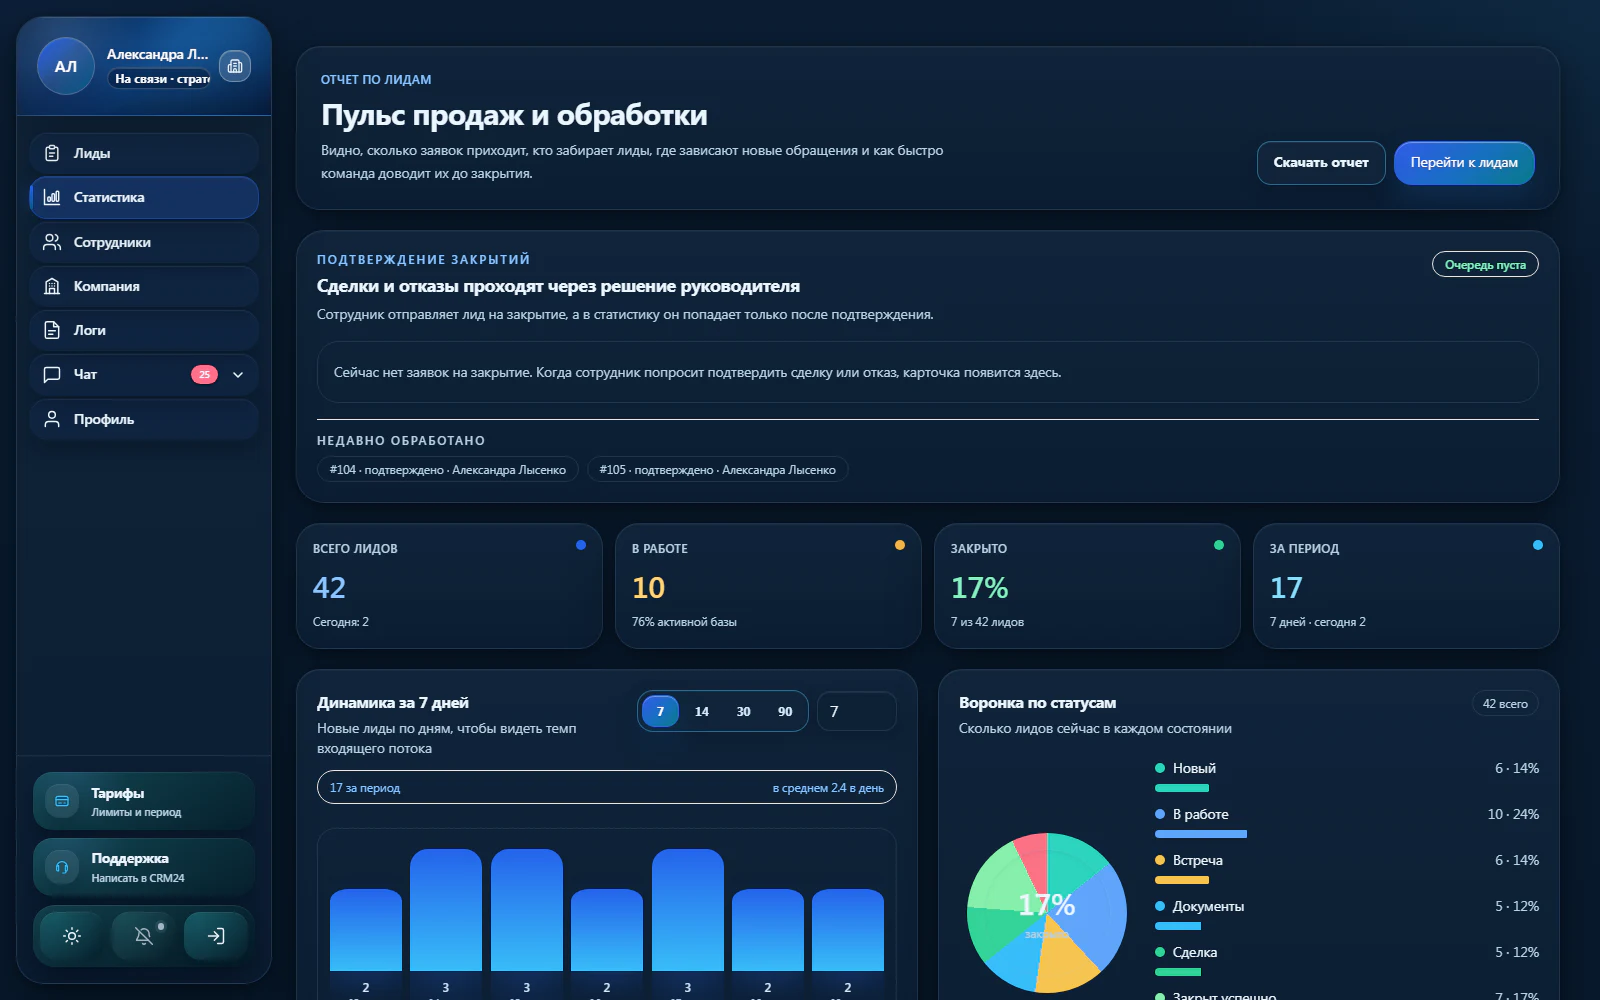Click the 'в среднем 2.4 в день' text

coord(828,788)
